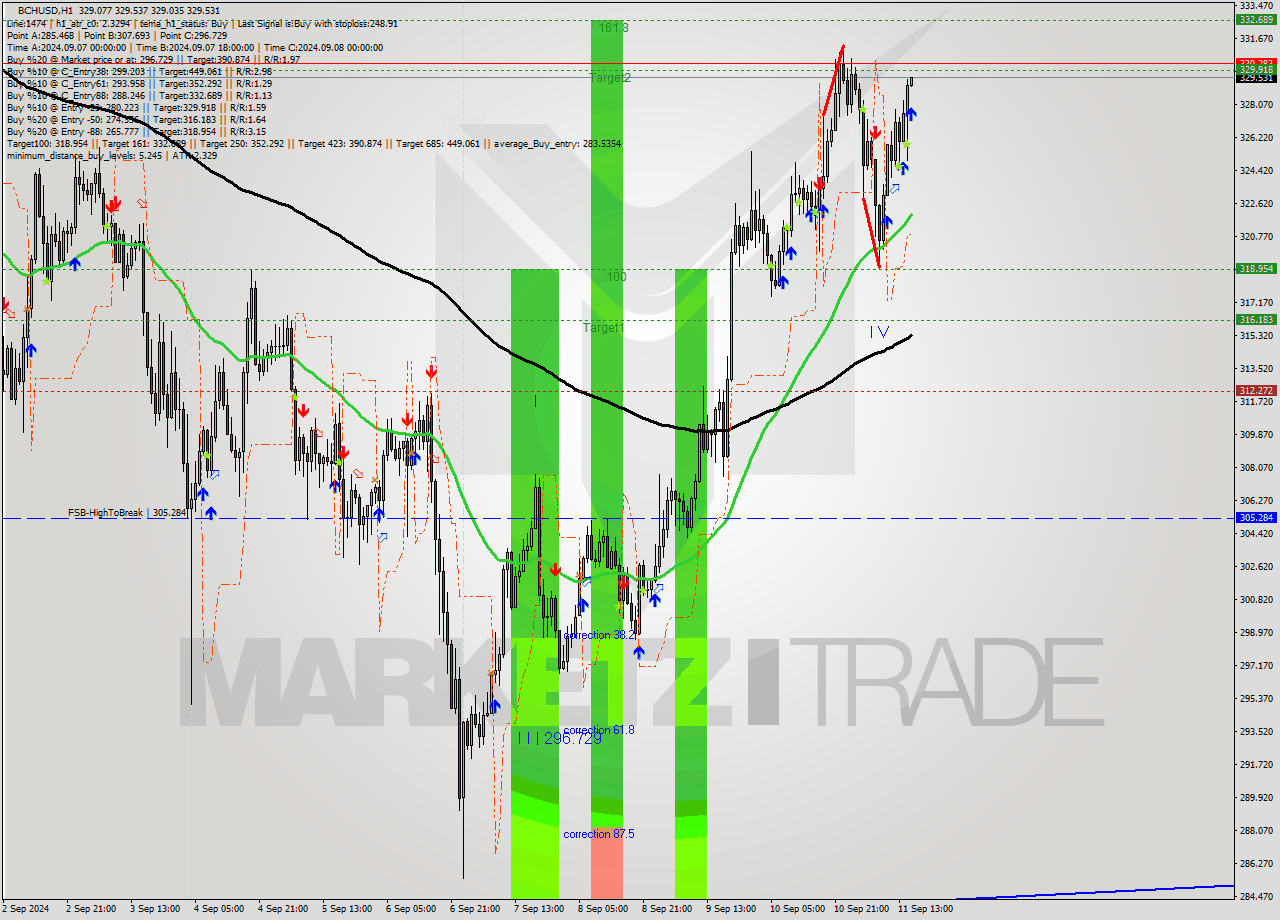Click the 284.470 price axis label
Image resolution: width=1280 pixels, height=920 pixels.
(x=1256, y=897)
